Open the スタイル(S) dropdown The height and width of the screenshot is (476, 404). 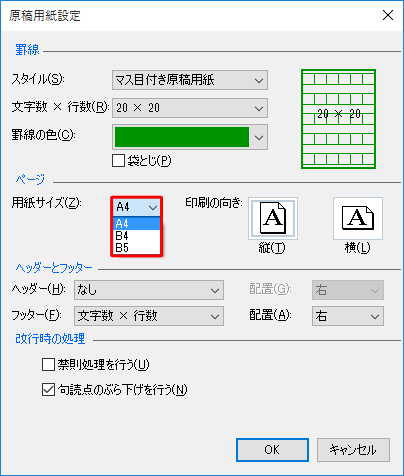[190, 80]
